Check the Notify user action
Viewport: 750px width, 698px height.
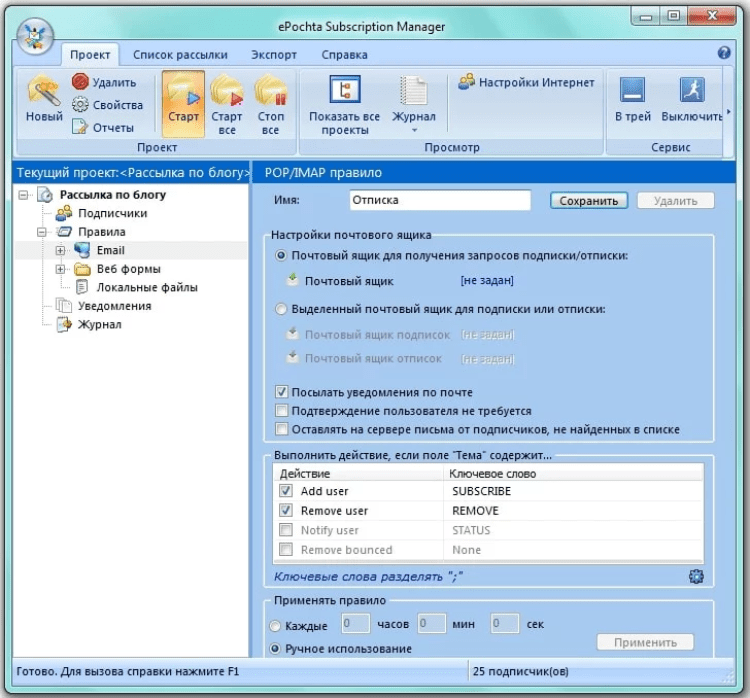click(286, 530)
